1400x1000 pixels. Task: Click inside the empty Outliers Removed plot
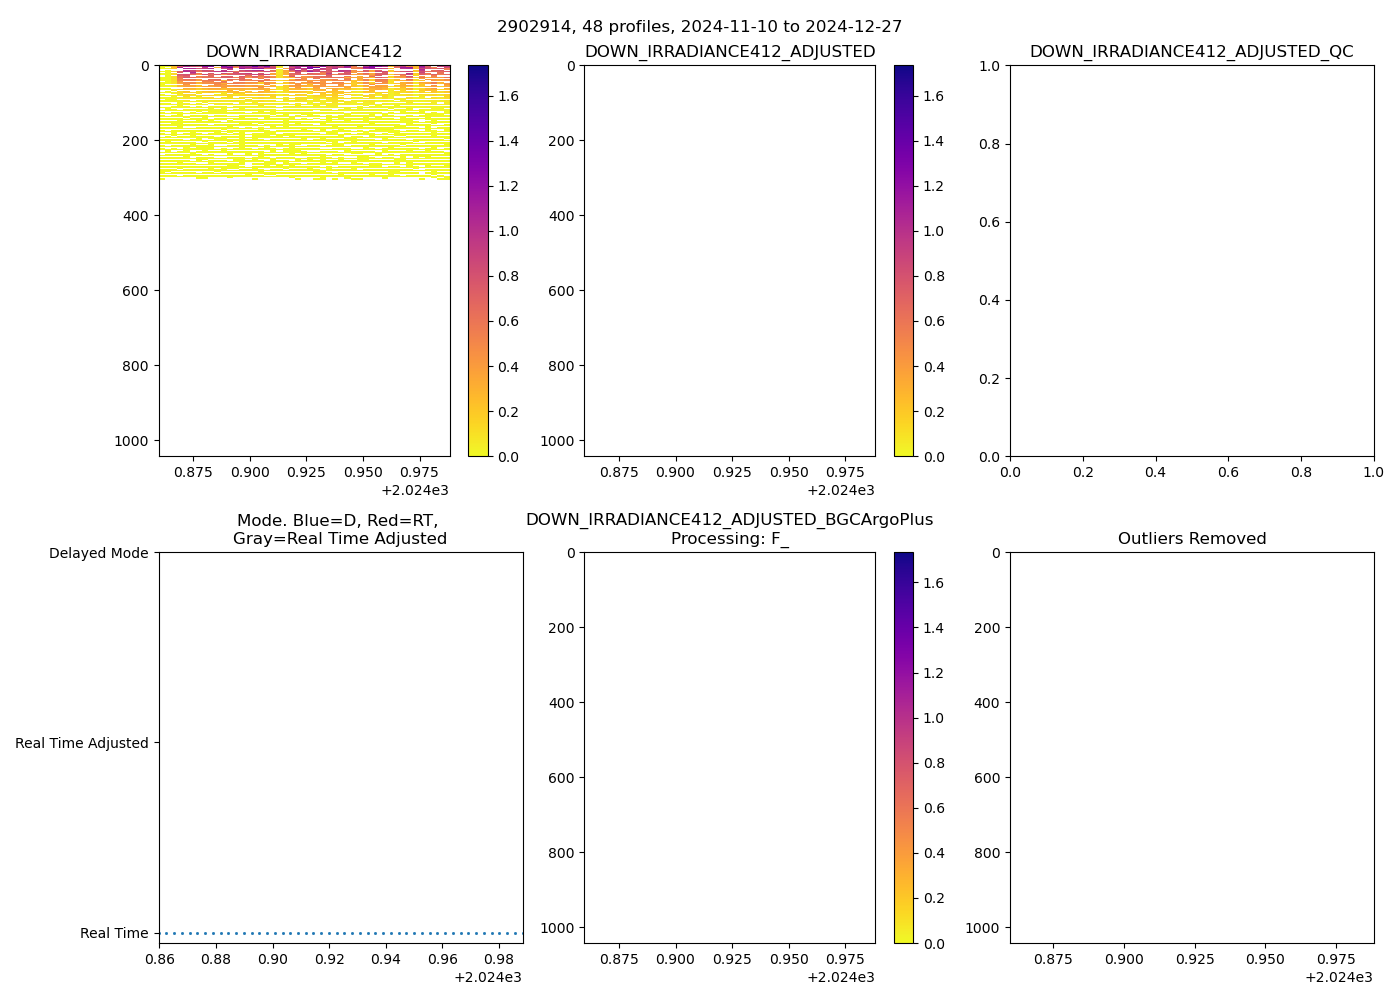coord(1191,747)
